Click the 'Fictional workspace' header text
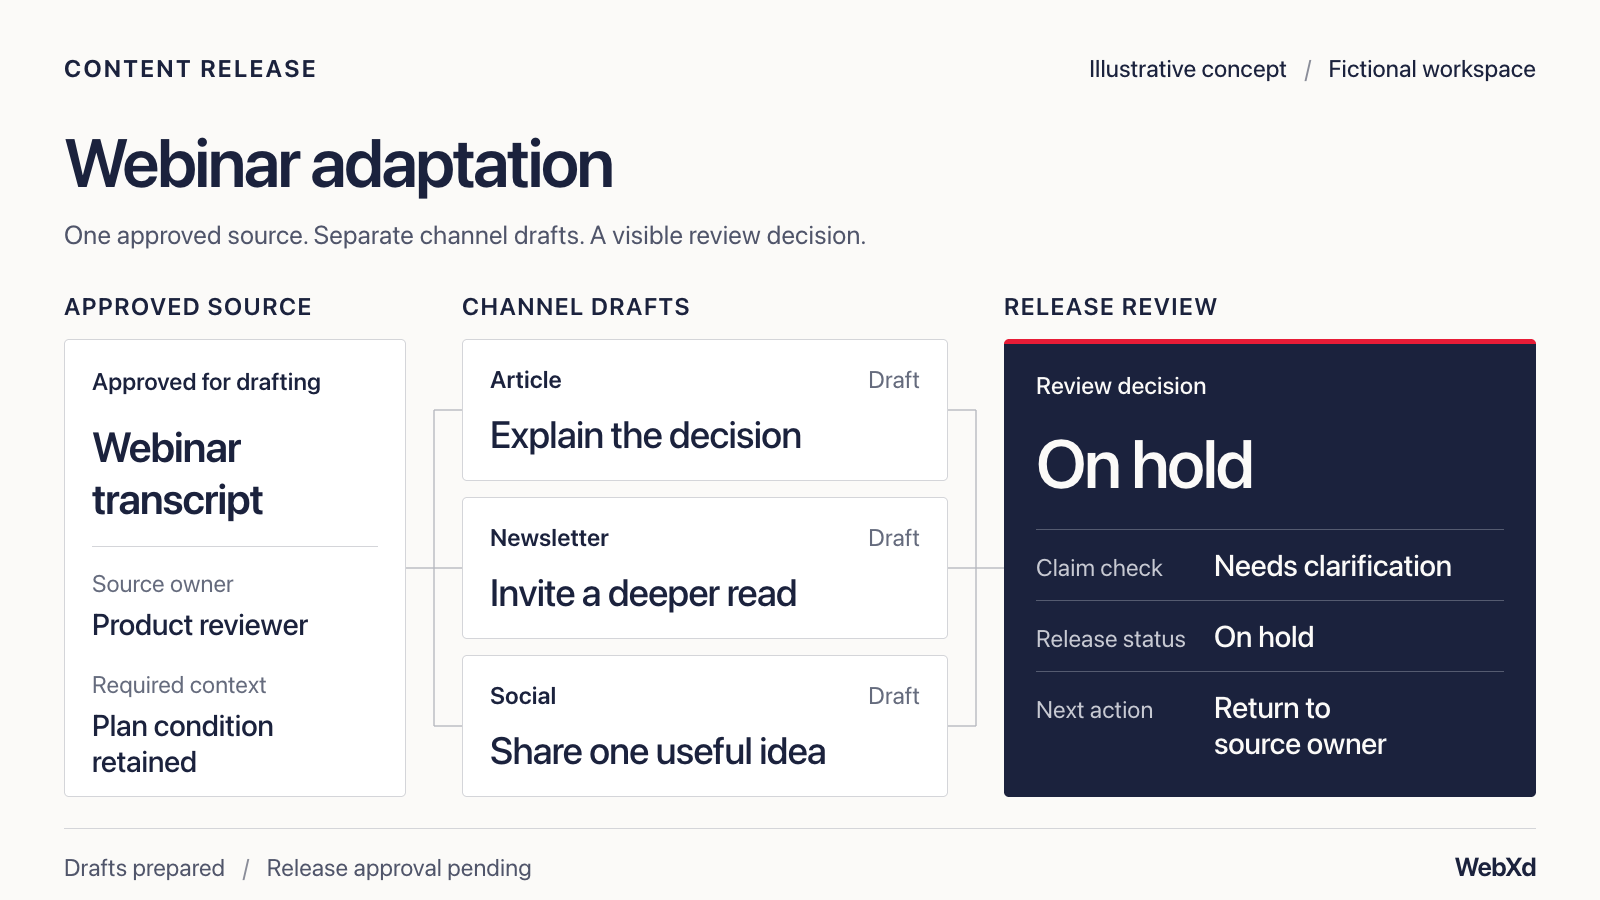Image resolution: width=1600 pixels, height=900 pixels. tap(1432, 69)
